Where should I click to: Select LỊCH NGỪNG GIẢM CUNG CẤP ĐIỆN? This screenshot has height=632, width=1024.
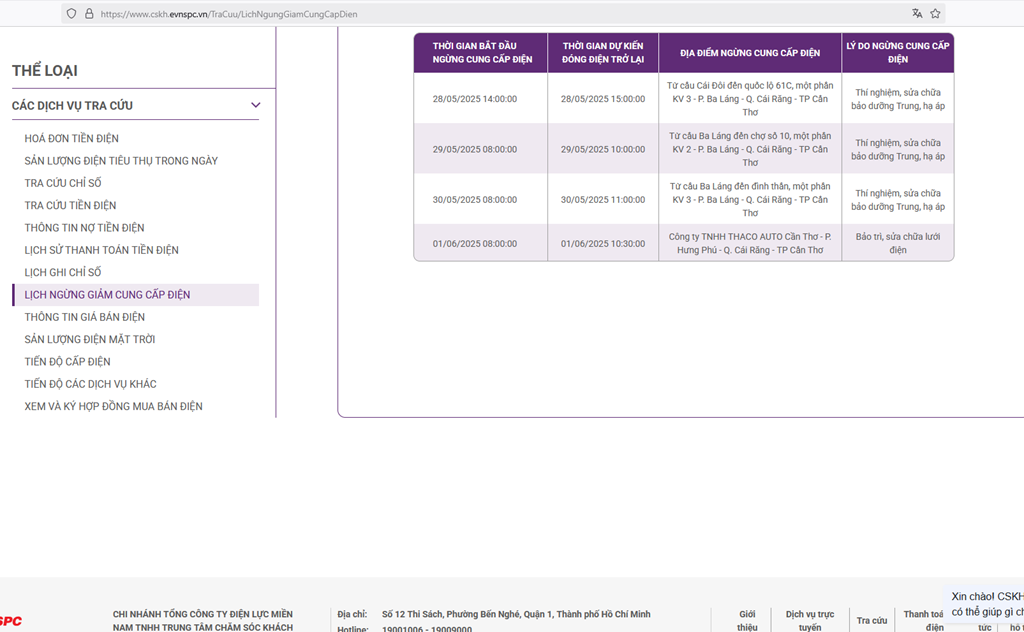[136, 294]
